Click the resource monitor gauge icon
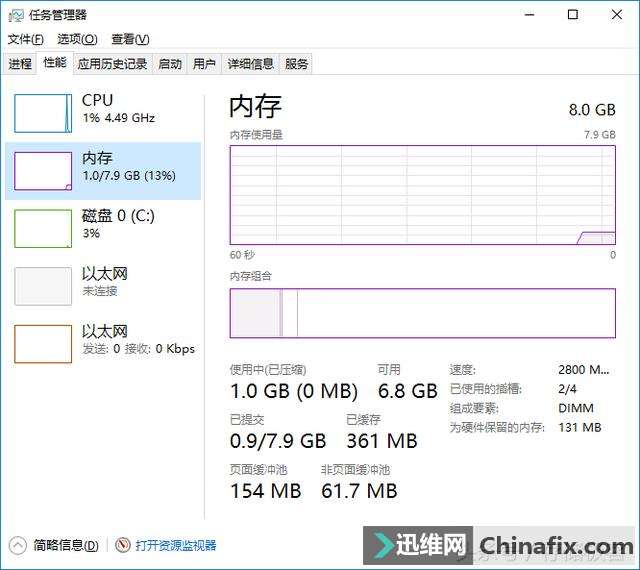This screenshot has height=570, width=640. tap(122, 545)
